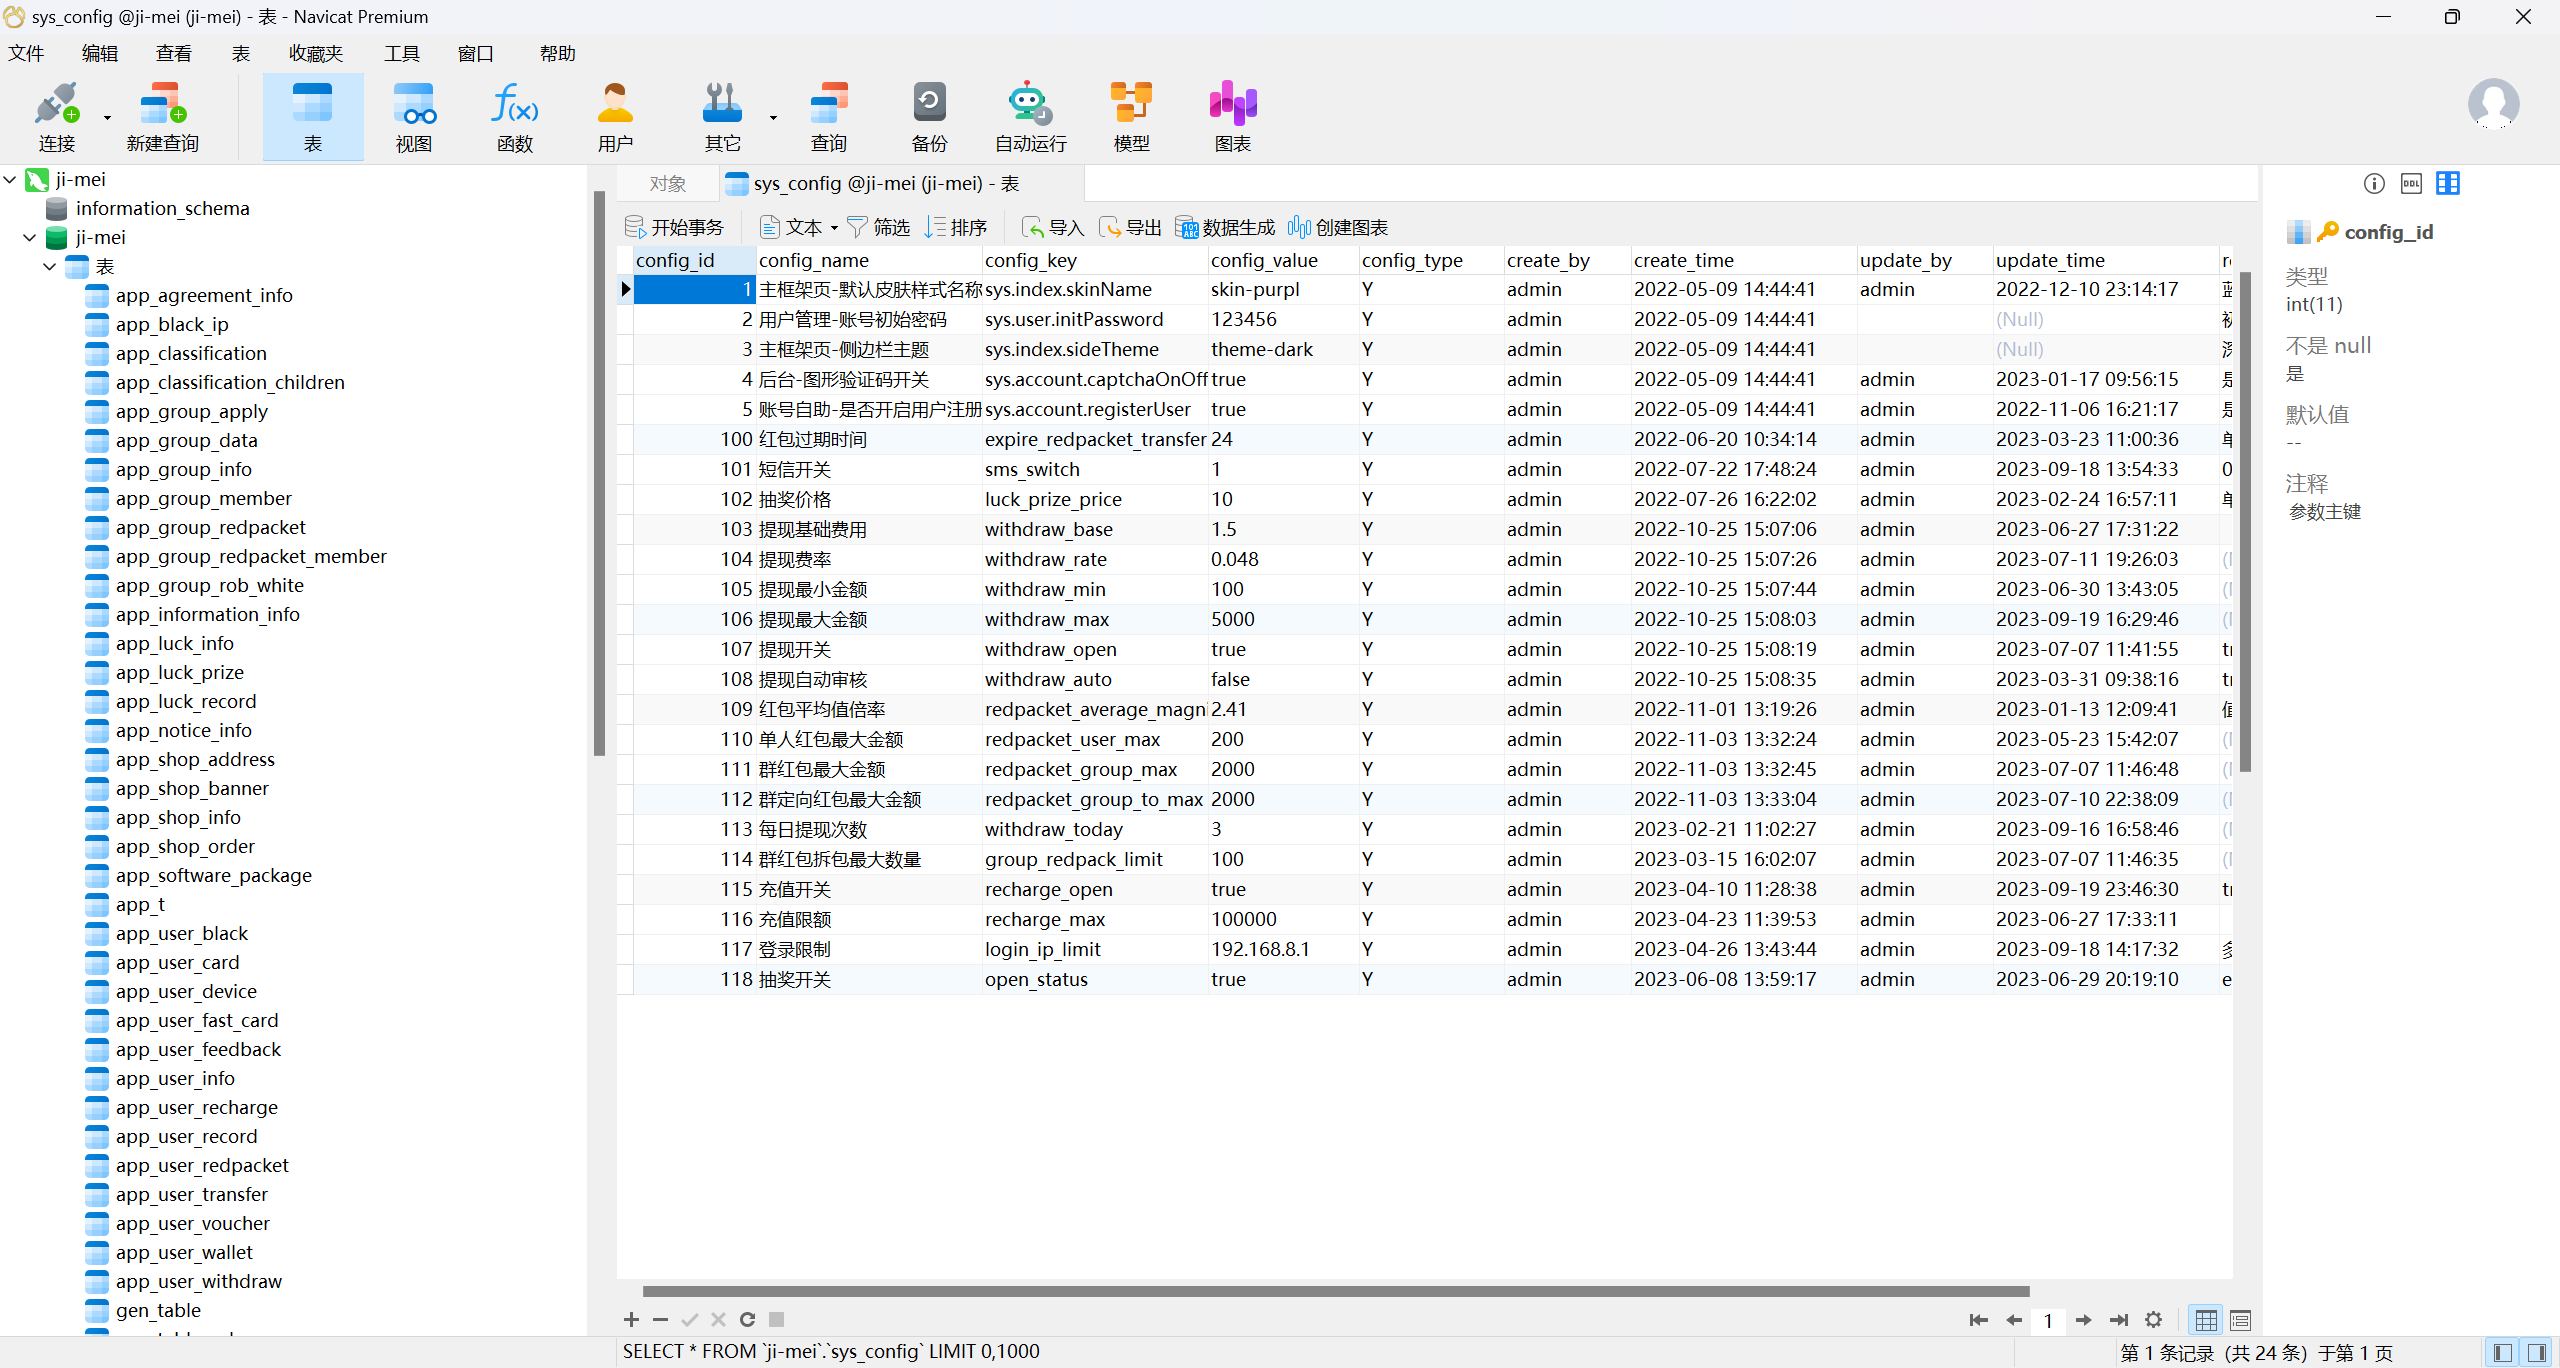
Task: Click the horizontal scrollbar under the grid
Action: pyautogui.click(x=1335, y=1291)
